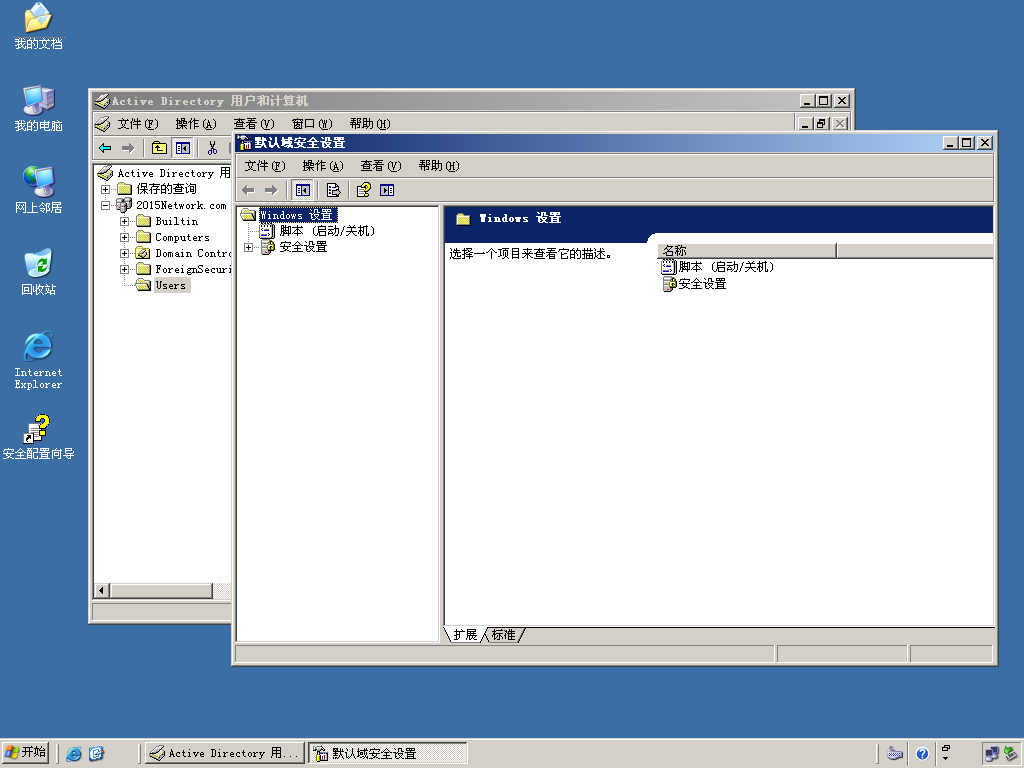
Task: Expand 保存的查询 in Active Directory tree
Action: (x=105, y=189)
